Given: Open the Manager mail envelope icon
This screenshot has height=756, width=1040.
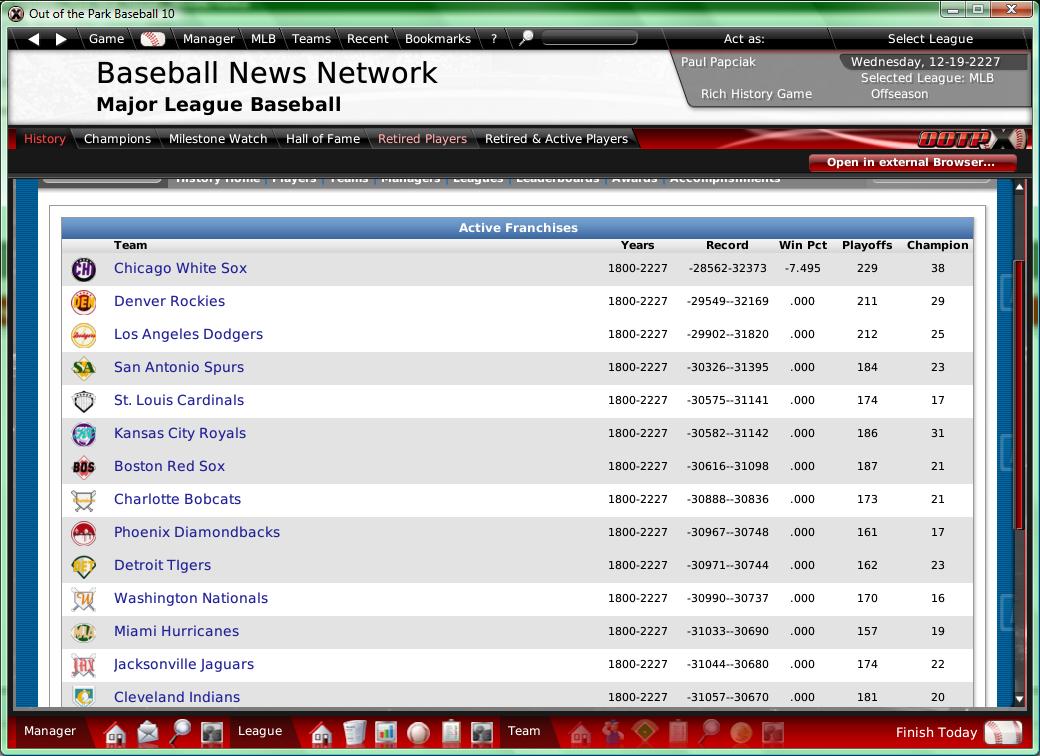Looking at the screenshot, I should [x=148, y=733].
